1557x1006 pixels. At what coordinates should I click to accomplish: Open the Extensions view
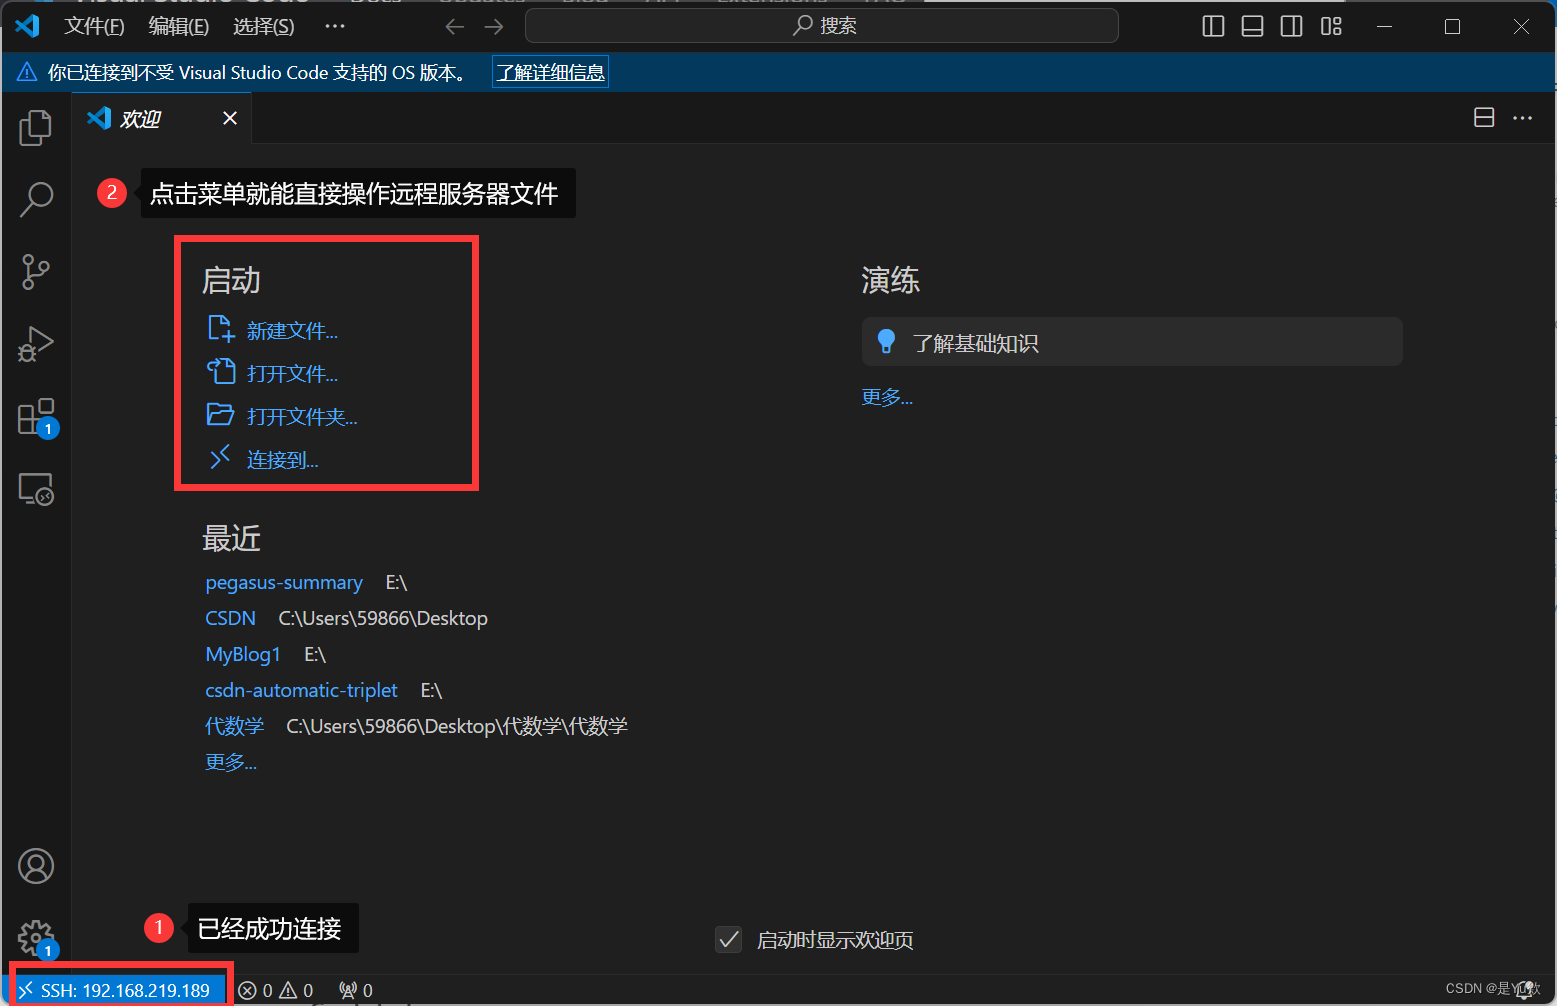pos(38,418)
